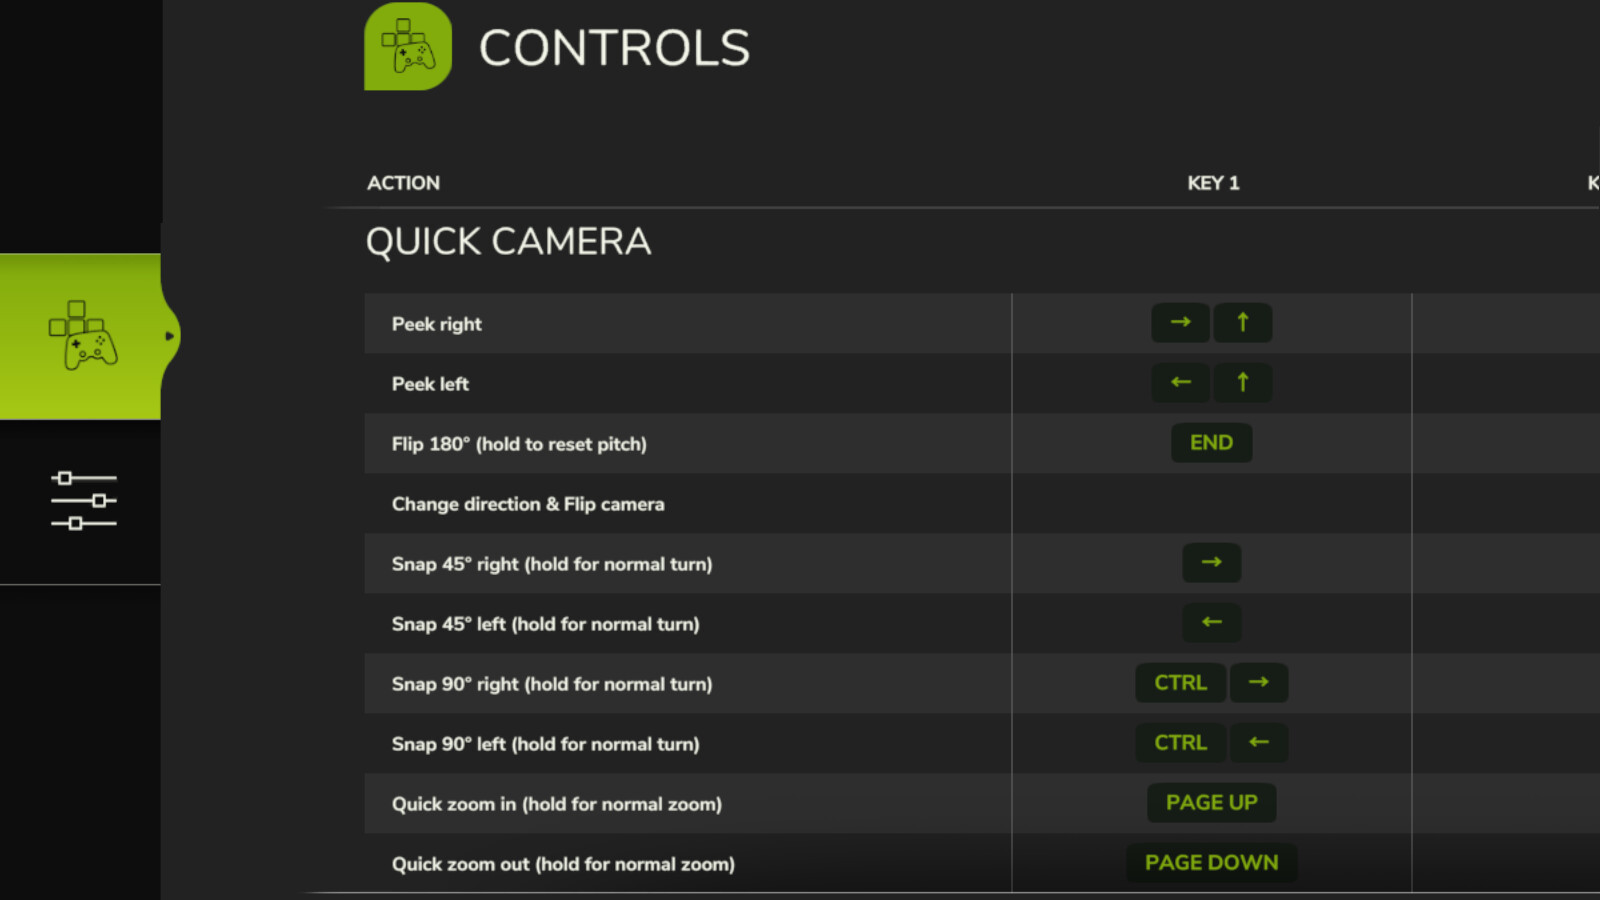Click the CTRL key for Snap 90° left
1600x900 pixels.
(x=1180, y=743)
